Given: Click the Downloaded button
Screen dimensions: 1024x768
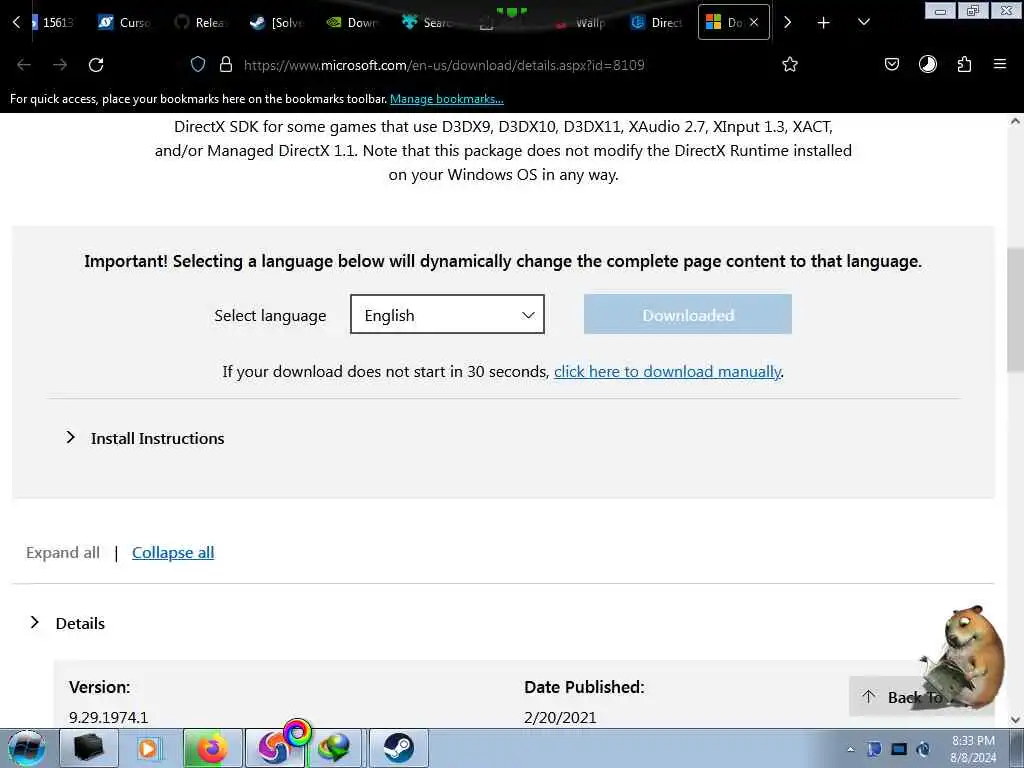Looking at the screenshot, I should pos(688,314).
